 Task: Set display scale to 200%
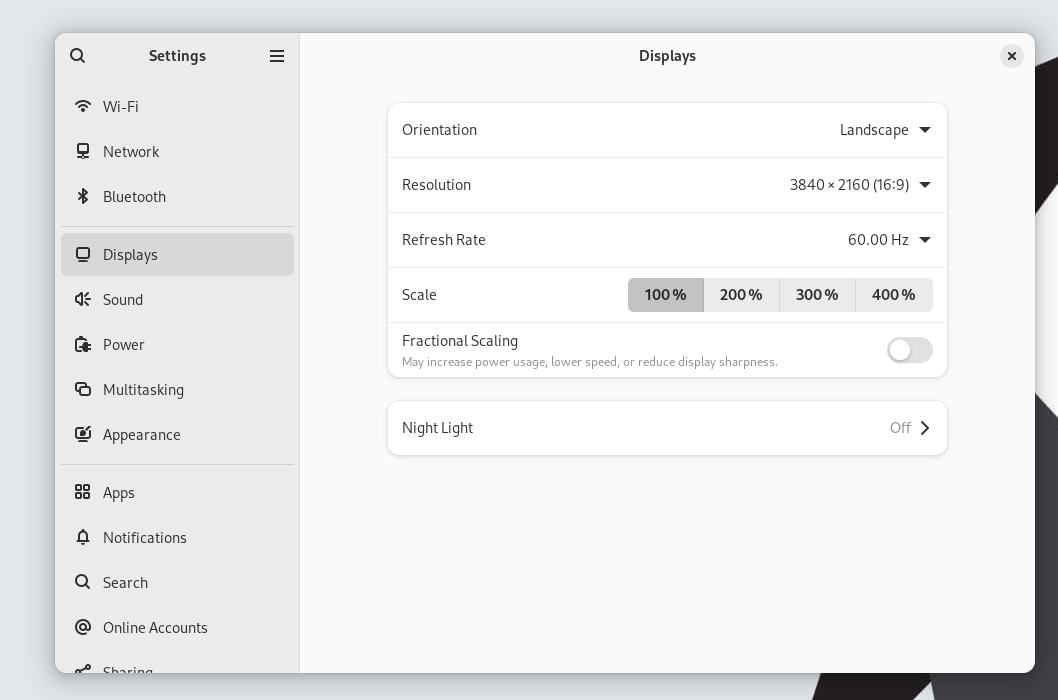[741, 295]
